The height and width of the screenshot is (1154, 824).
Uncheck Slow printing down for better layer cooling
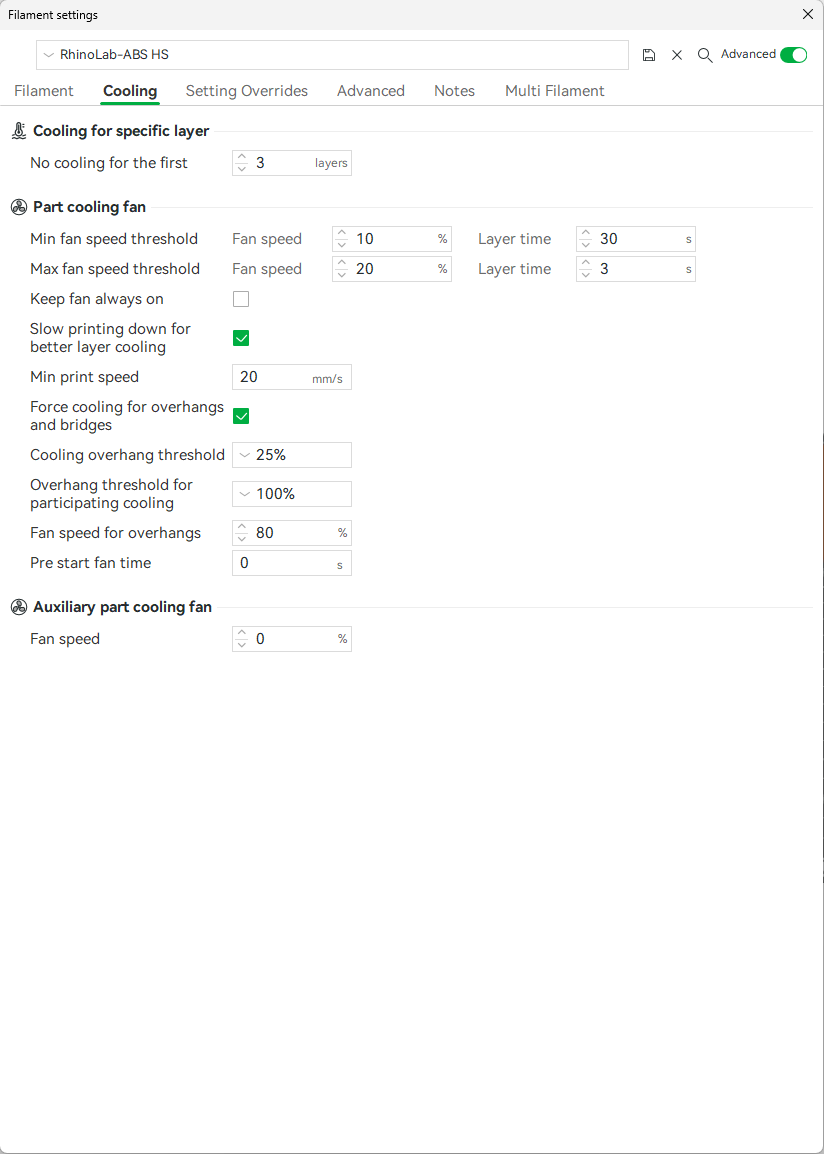241,338
